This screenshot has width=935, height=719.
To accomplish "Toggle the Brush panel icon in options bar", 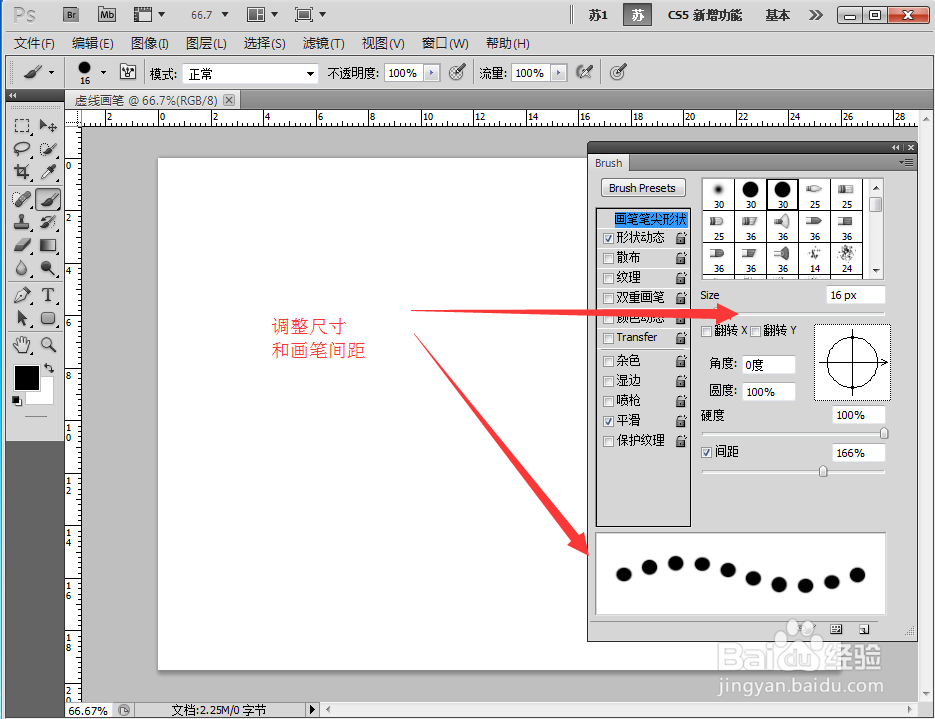I will pos(128,72).
